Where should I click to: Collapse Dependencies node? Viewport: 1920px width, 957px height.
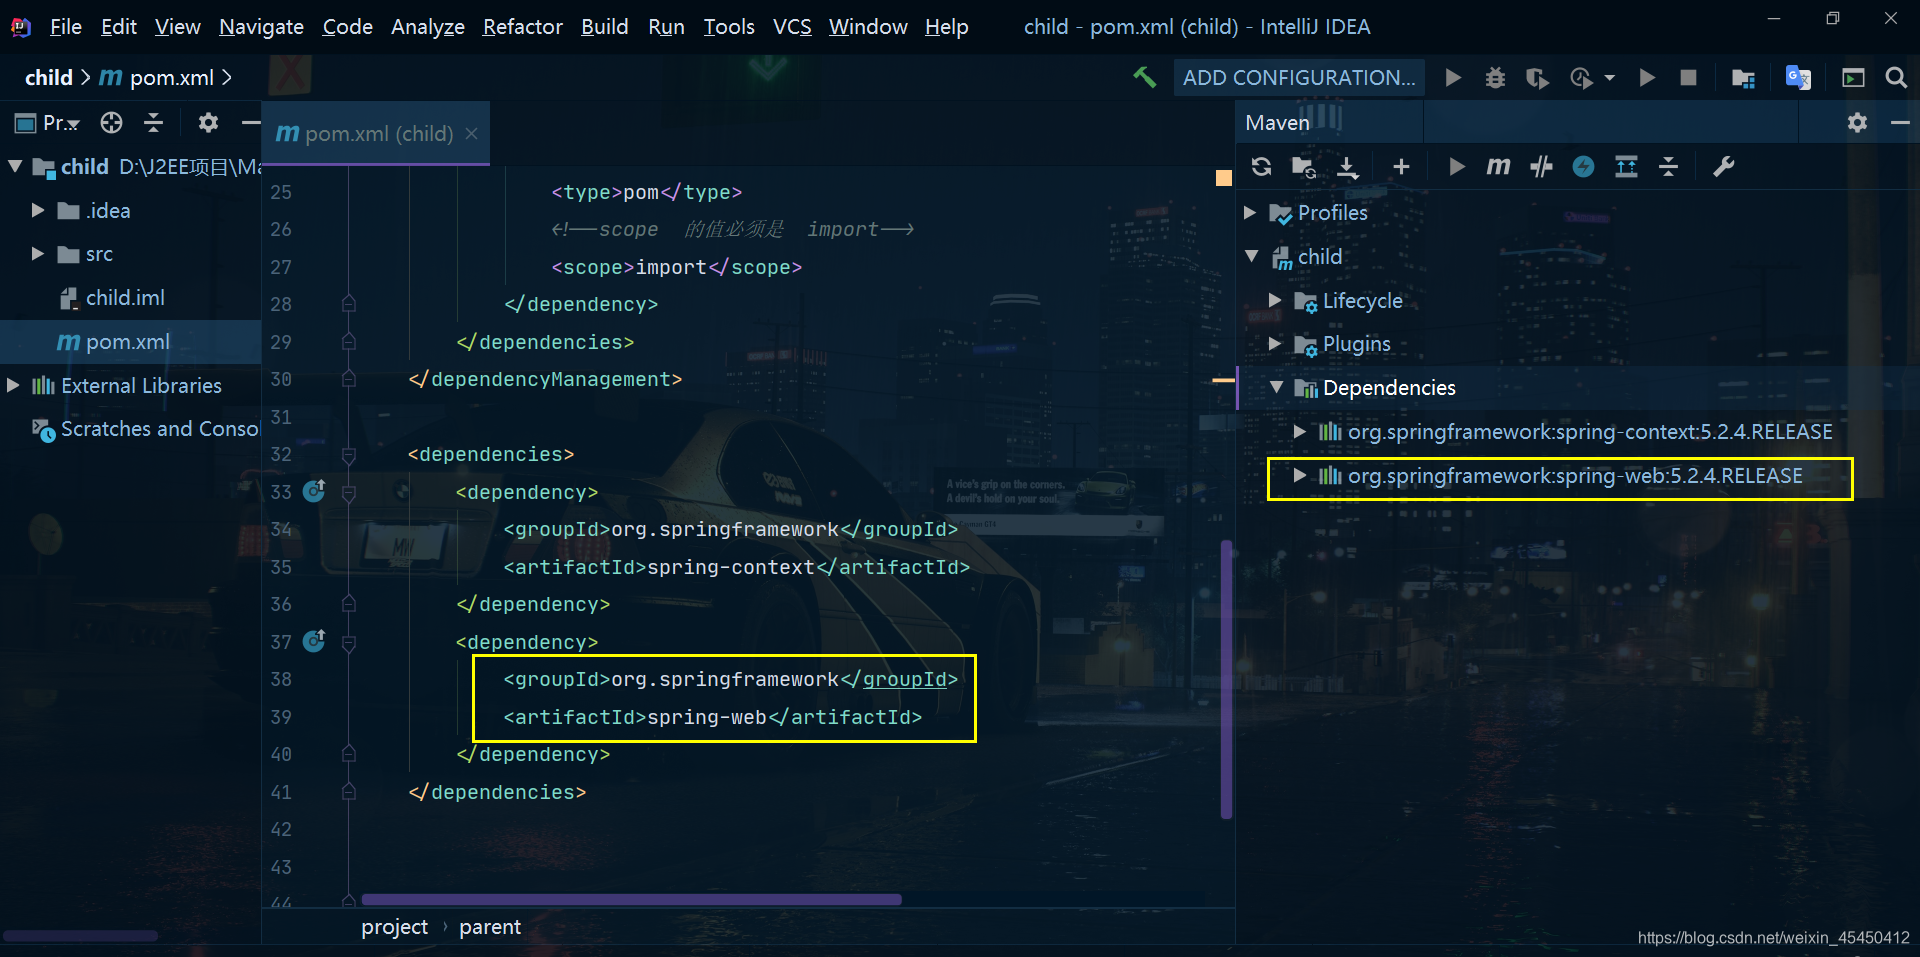1276,387
